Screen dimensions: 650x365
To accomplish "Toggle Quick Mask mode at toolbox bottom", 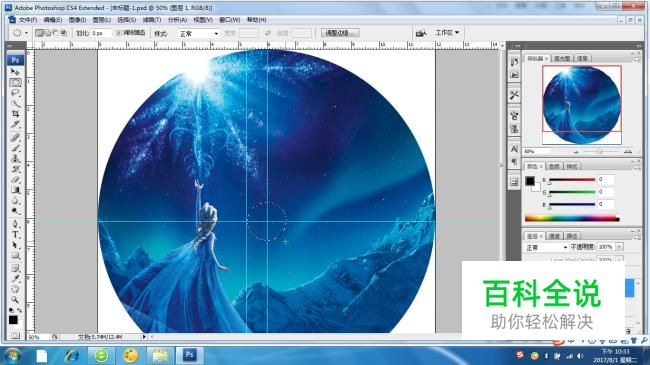I will [15, 335].
